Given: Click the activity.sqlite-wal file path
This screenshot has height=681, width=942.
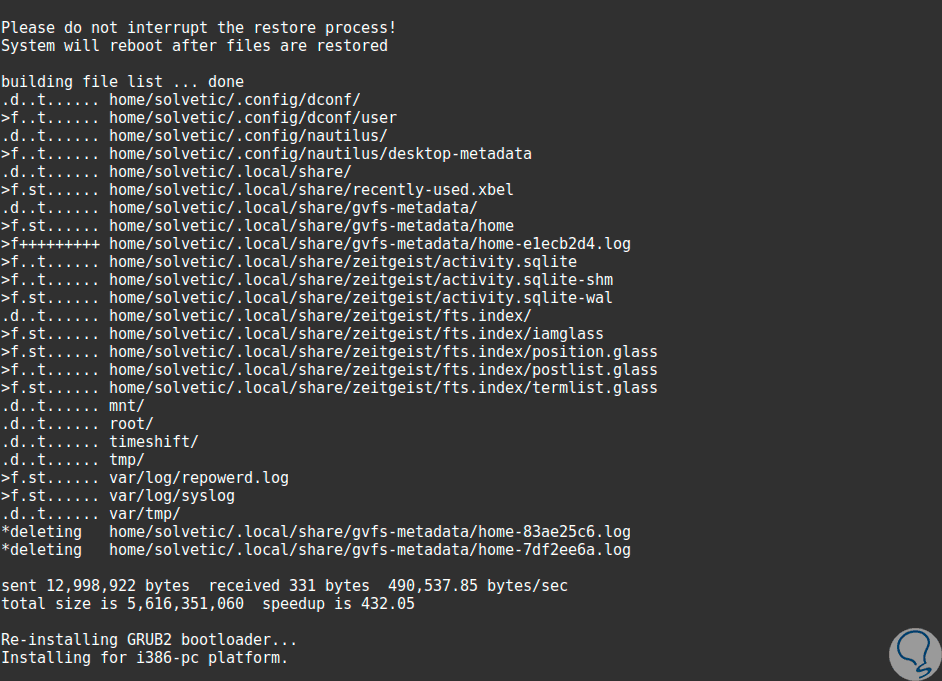Looking at the screenshot, I should click(361, 297).
